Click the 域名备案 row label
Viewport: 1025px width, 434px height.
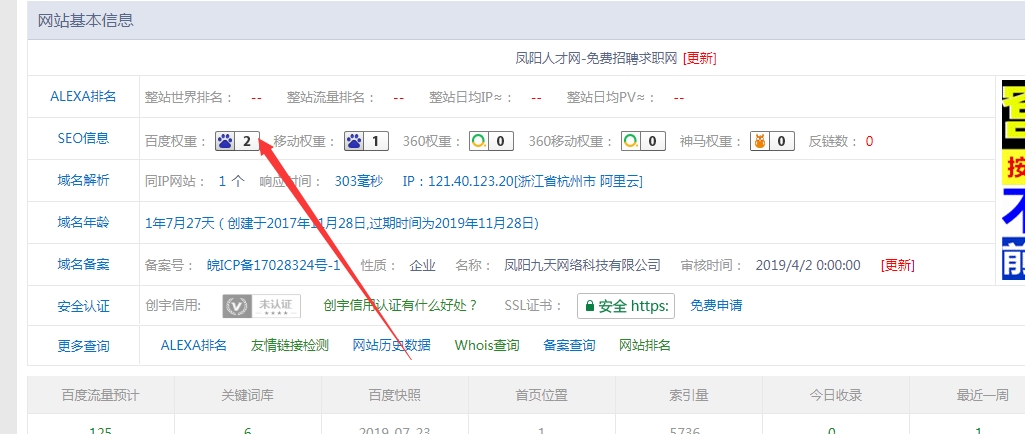pyautogui.click(x=83, y=264)
